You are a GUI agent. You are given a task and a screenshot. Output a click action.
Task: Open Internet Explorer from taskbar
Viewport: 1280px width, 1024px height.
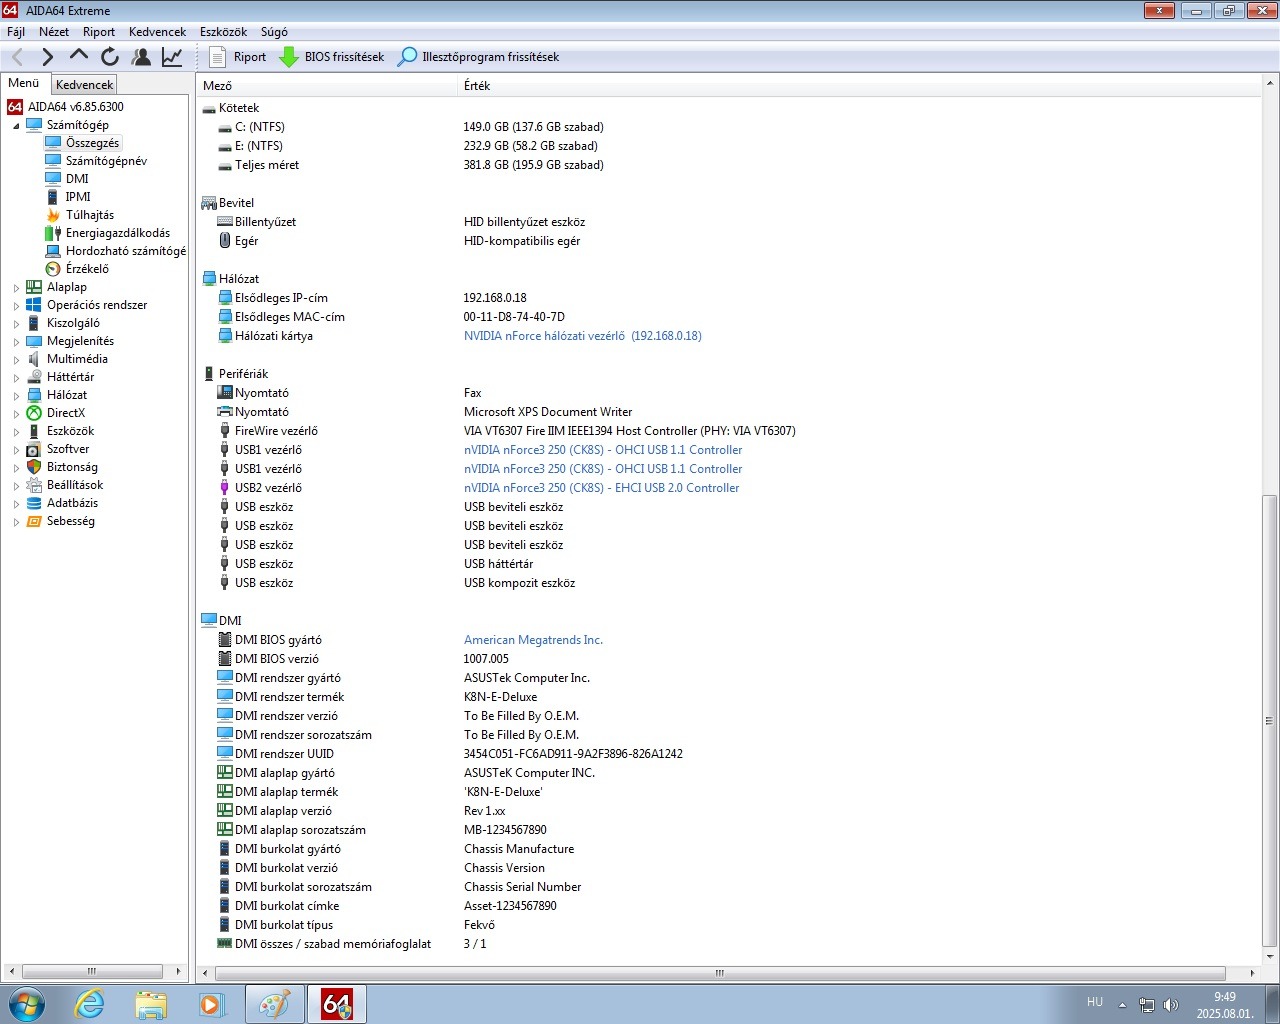click(x=90, y=1004)
